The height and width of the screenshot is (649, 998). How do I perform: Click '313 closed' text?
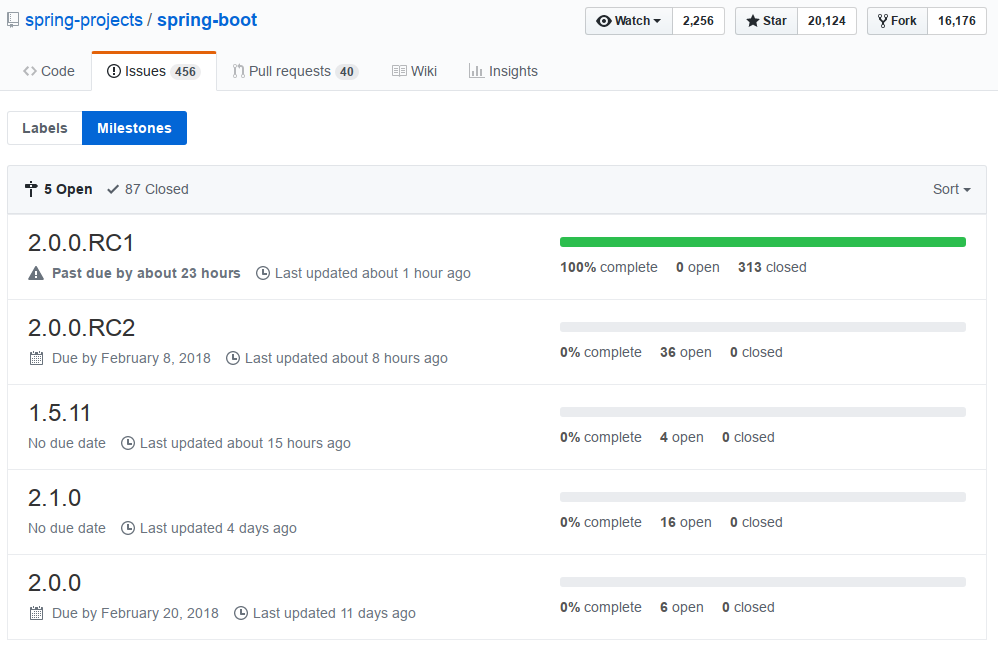[772, 267]
